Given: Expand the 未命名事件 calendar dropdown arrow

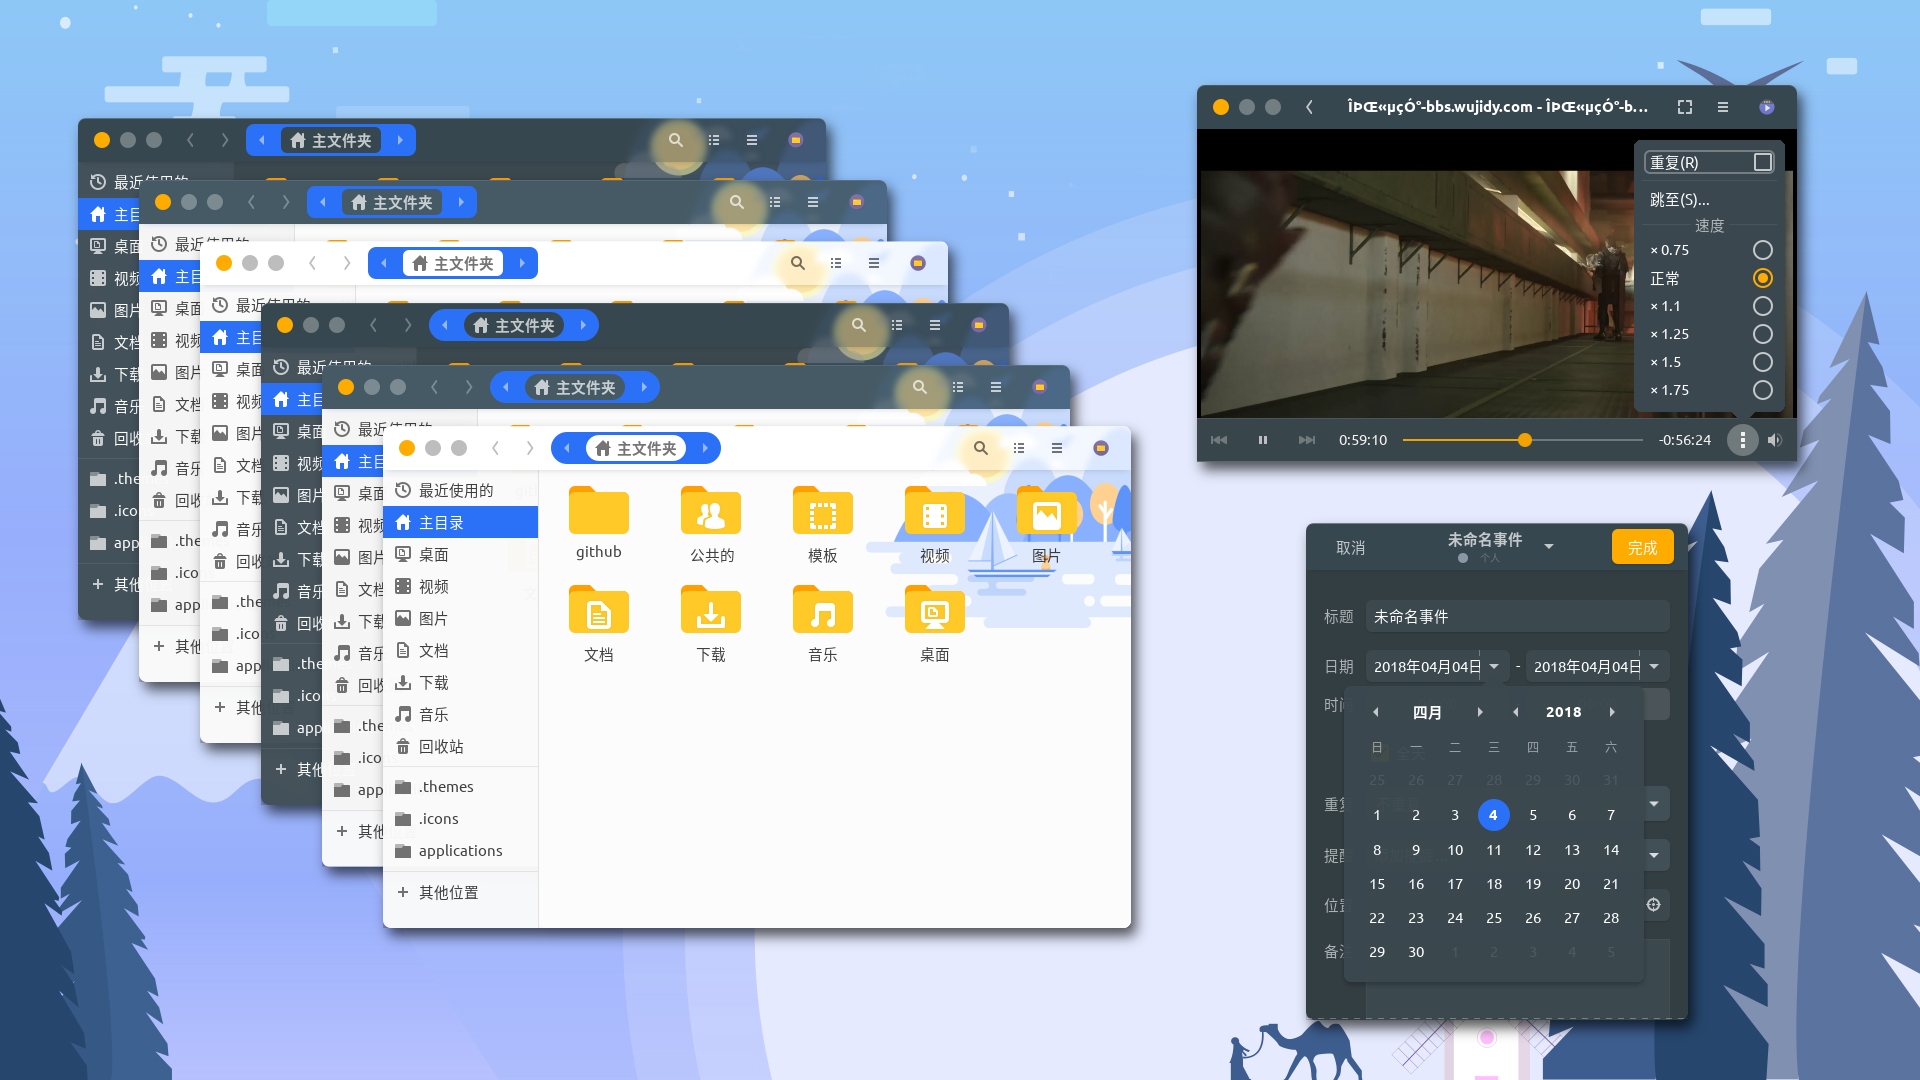Looking at the screenshot, I should pos(1549,547).
